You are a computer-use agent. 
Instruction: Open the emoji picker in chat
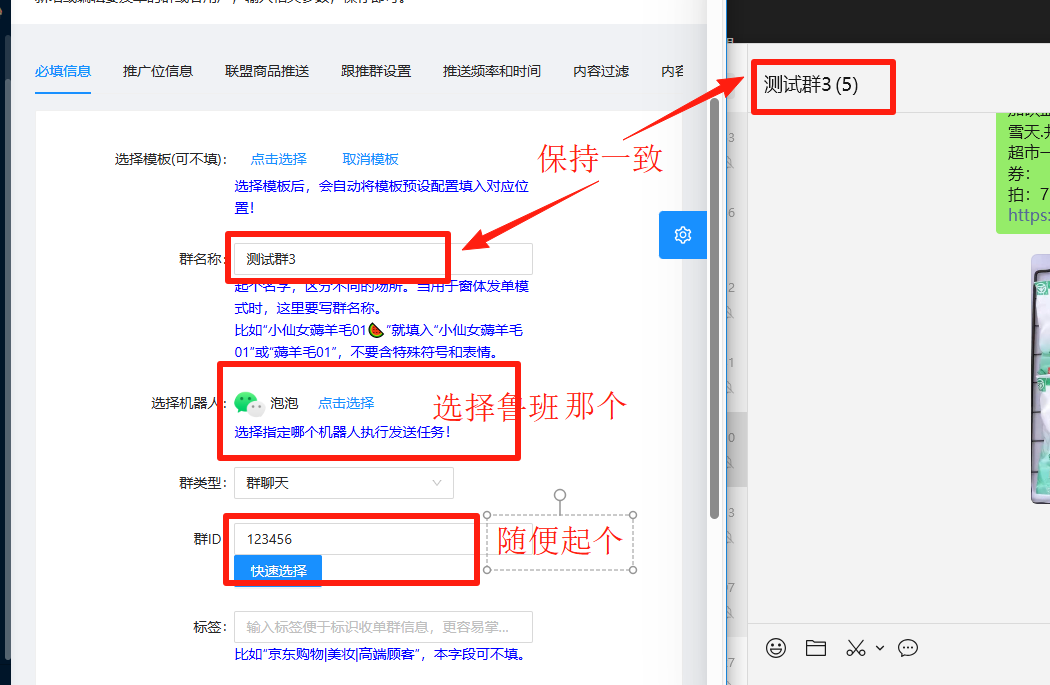[776, 648]
